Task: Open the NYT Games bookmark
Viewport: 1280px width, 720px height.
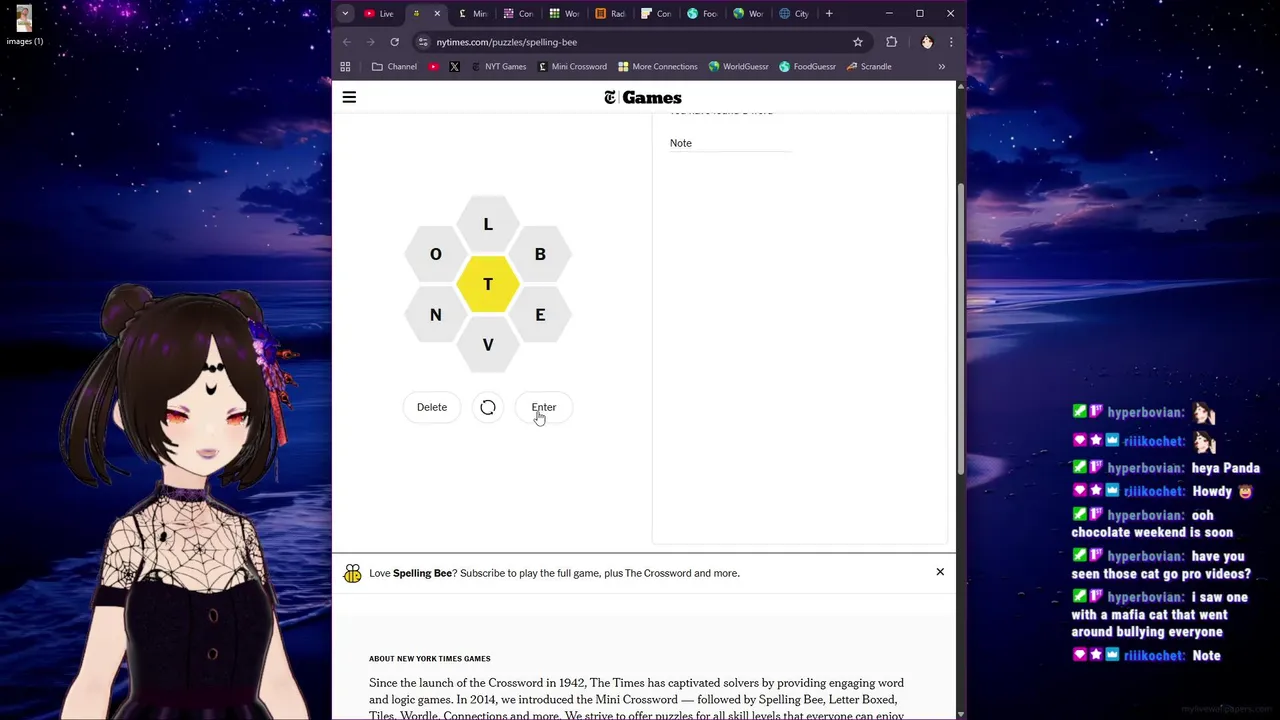Action: coord(498,67)
